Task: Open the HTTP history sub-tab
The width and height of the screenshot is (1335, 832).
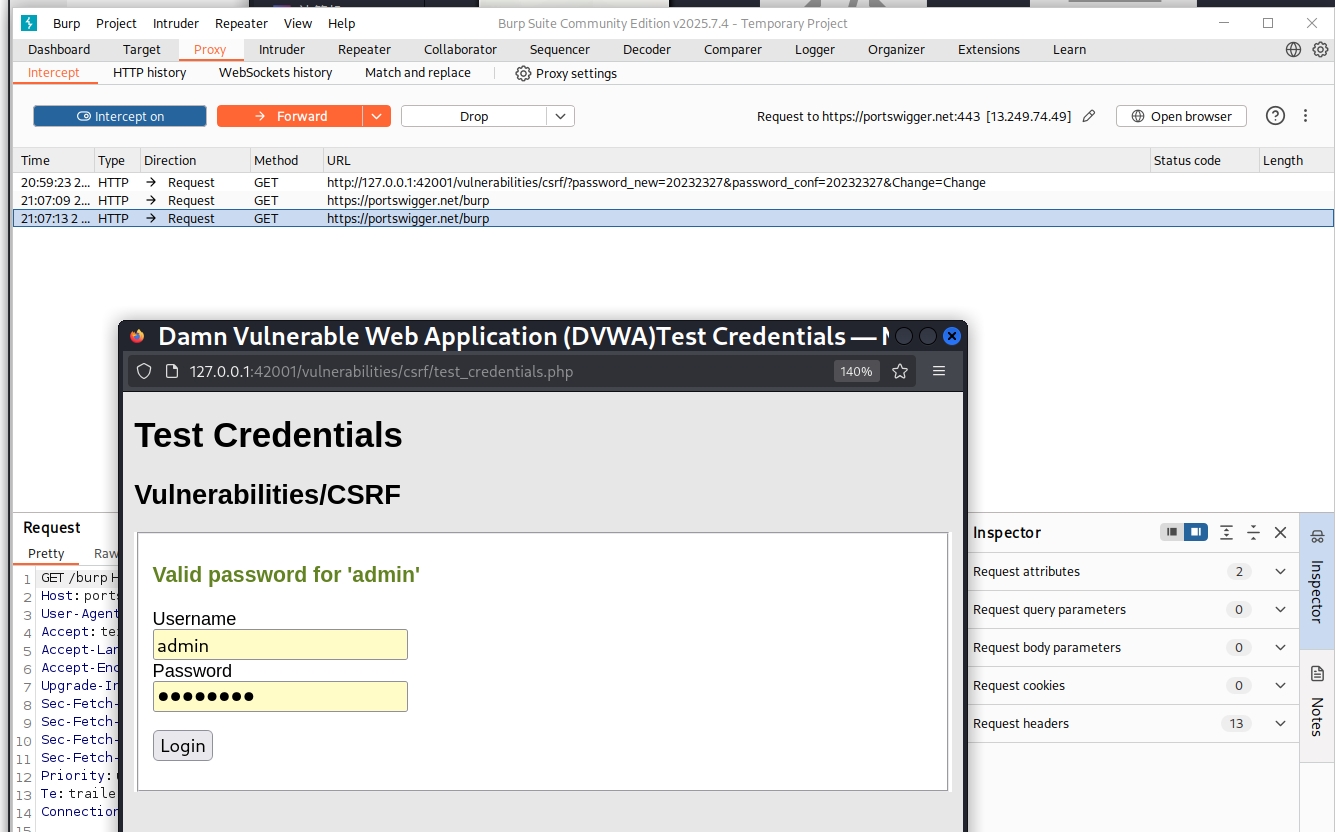Action: tap(150, 73)
